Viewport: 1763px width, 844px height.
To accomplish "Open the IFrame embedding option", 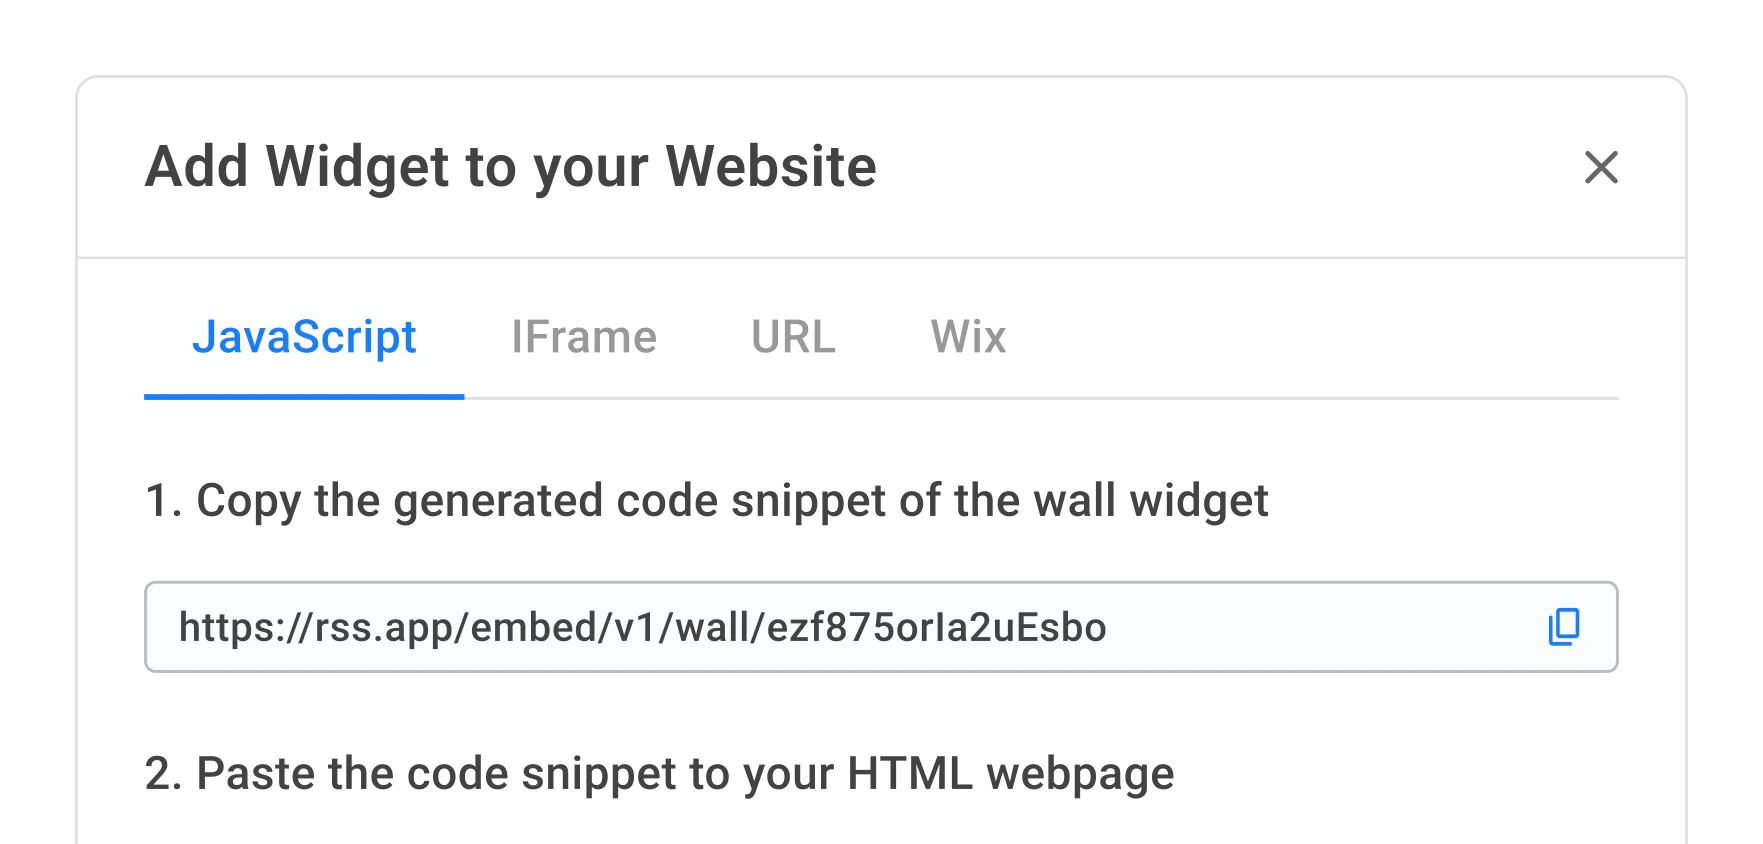I will click(585, 337).
